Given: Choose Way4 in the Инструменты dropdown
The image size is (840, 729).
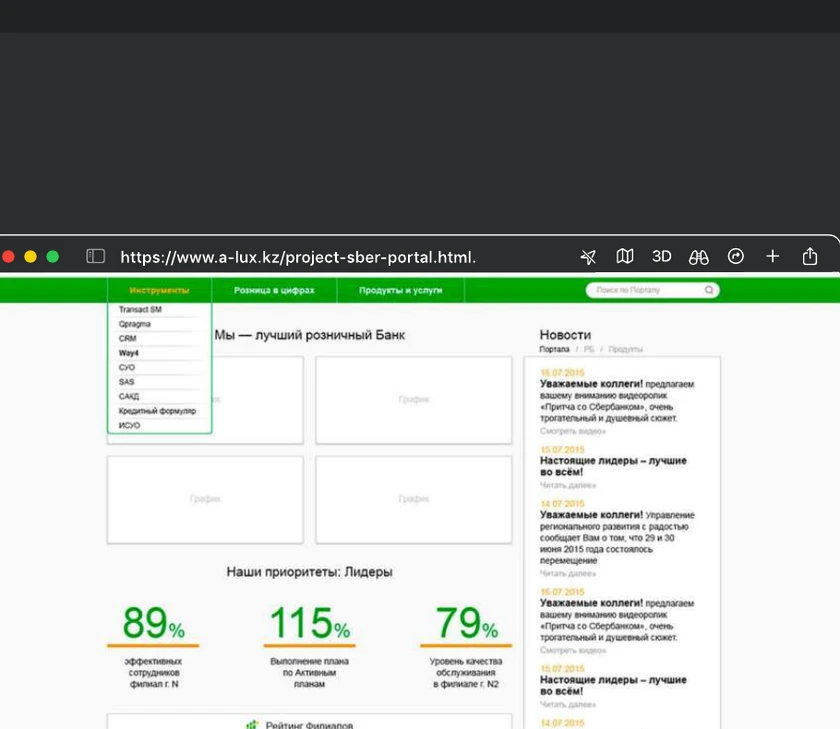Looking at the screenshot, I should tap(128, 353).
